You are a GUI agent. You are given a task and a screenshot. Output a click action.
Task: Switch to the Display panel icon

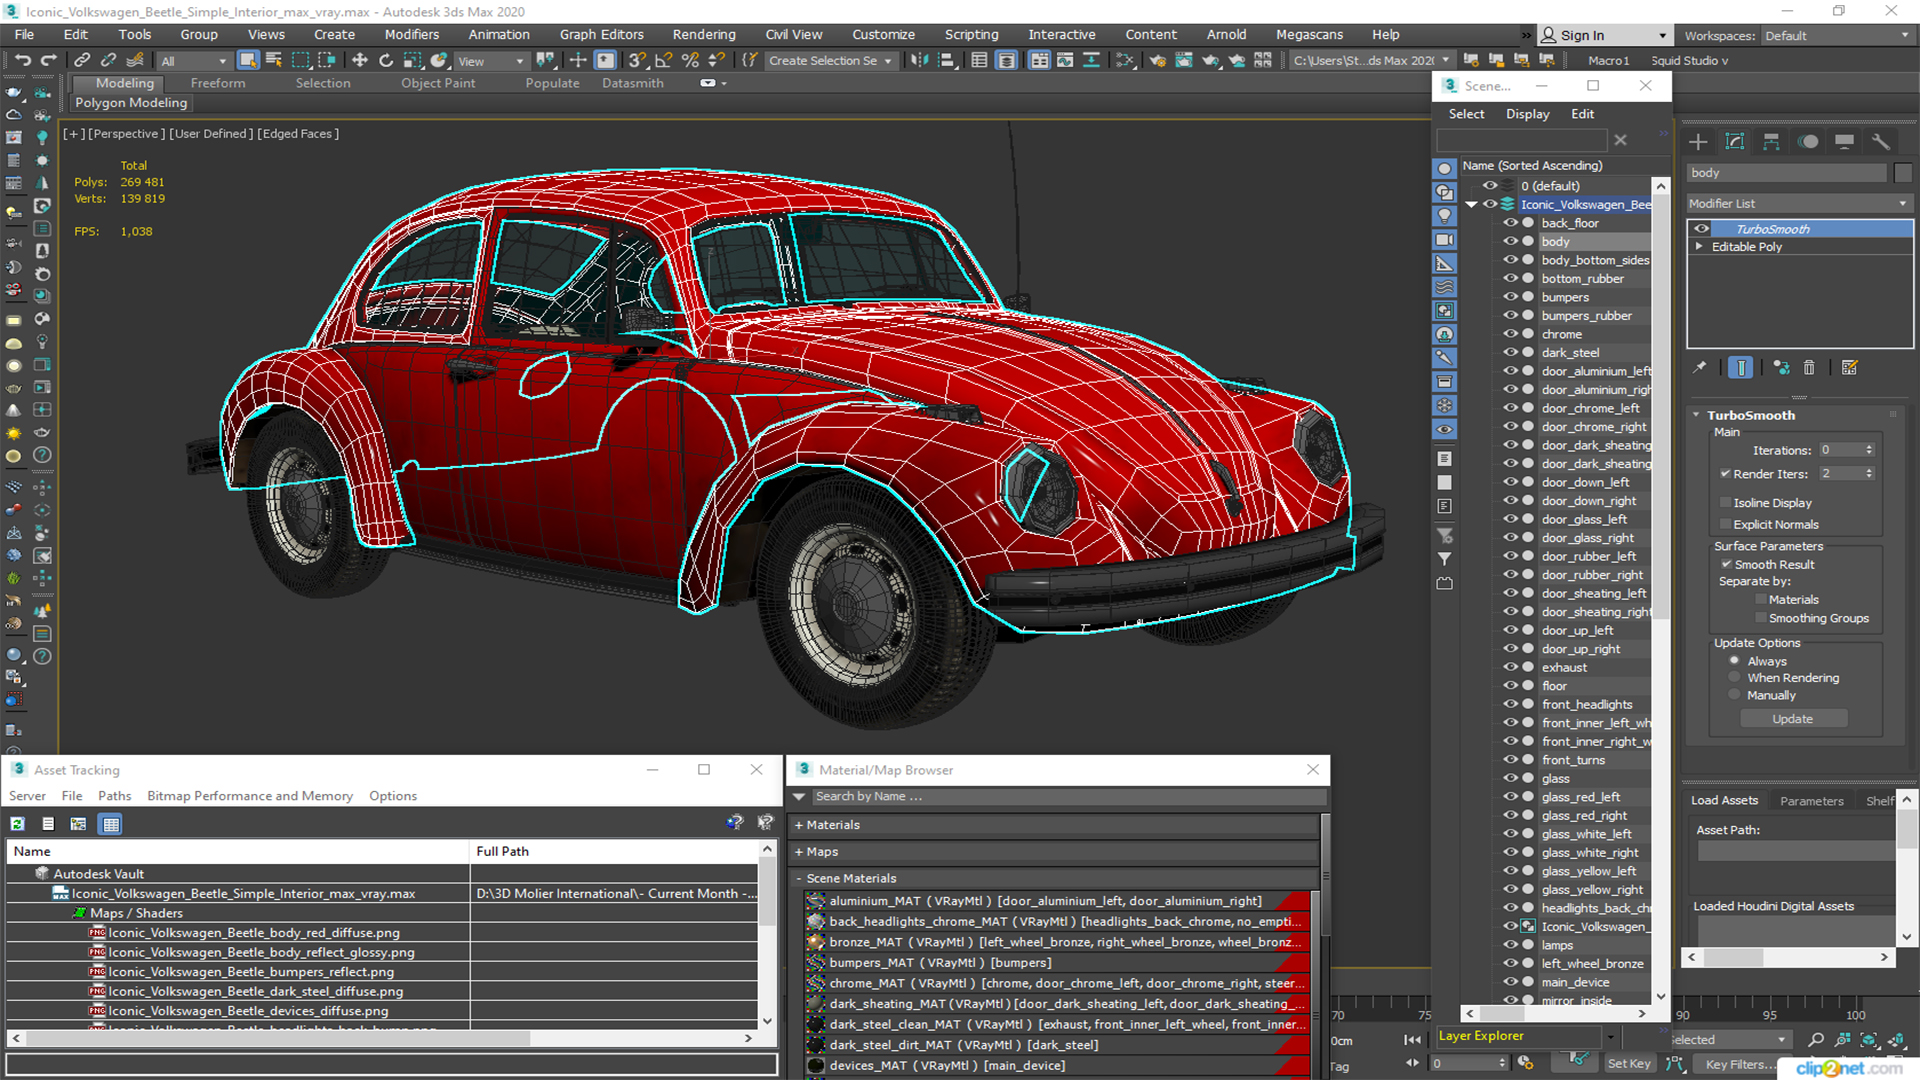(x=1844, y=142)
